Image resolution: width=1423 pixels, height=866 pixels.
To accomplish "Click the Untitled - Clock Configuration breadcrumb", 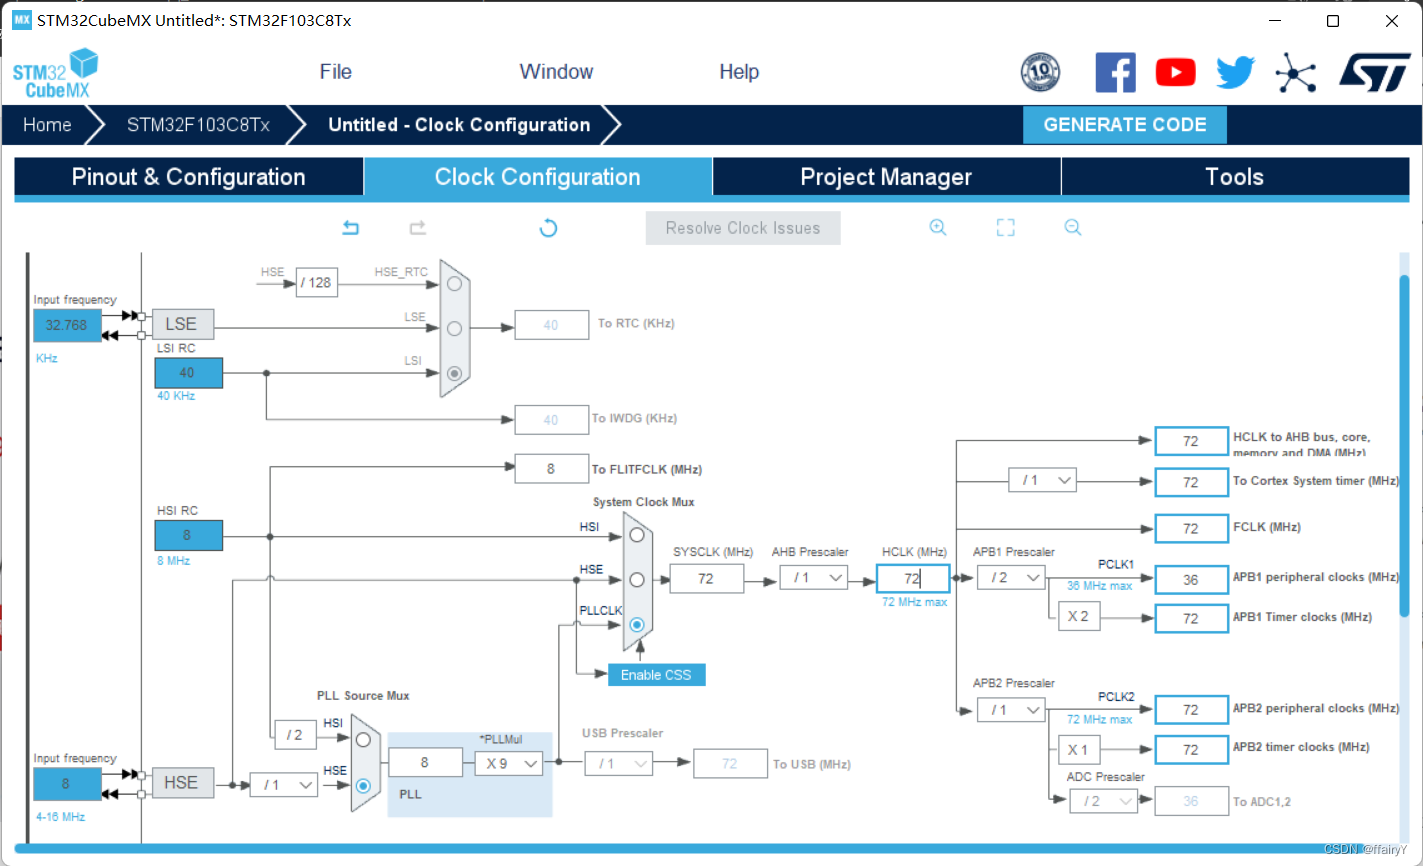I will (459, 125).
